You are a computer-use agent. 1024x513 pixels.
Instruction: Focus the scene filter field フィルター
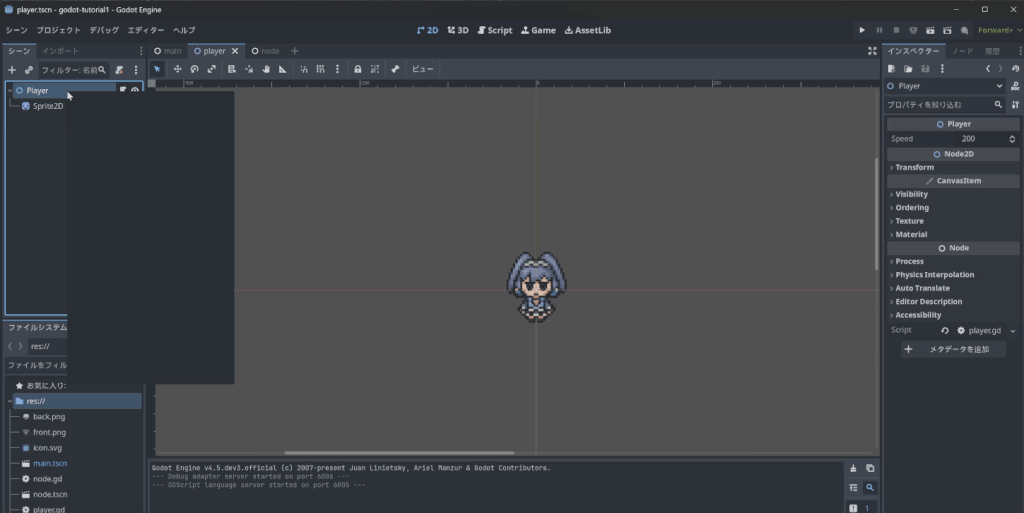(x=73, y=70)
